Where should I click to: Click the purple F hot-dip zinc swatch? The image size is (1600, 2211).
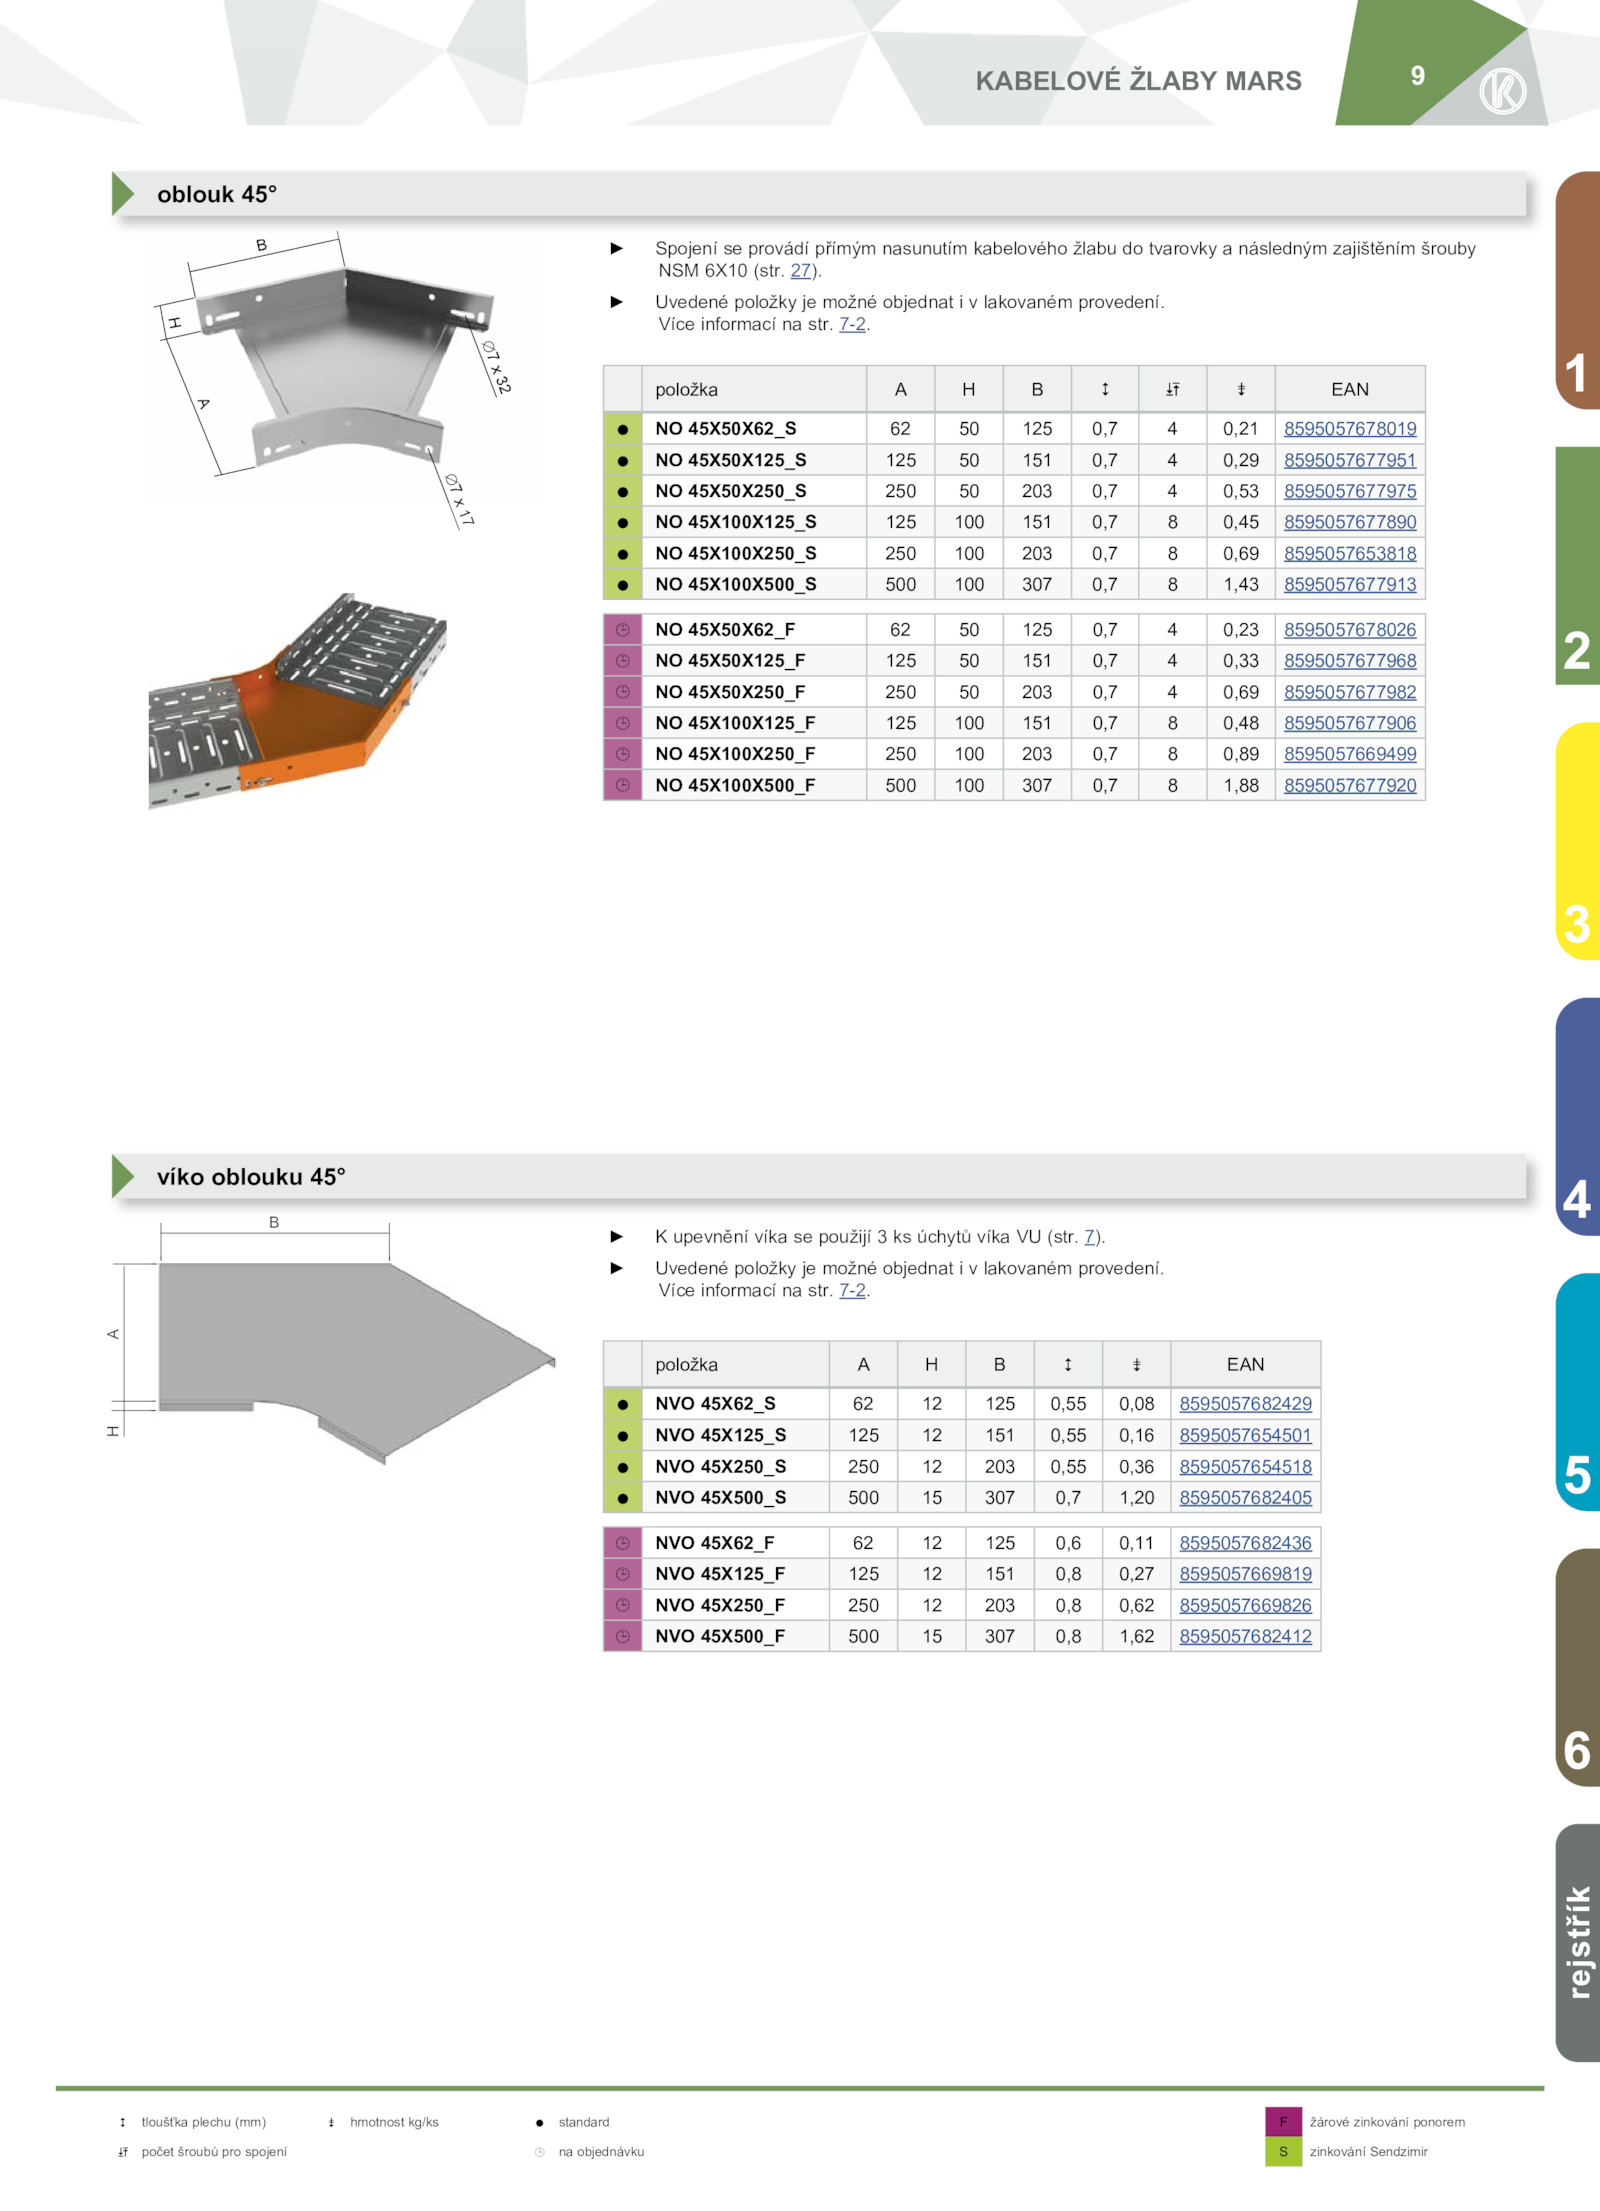(1283, 2122)
